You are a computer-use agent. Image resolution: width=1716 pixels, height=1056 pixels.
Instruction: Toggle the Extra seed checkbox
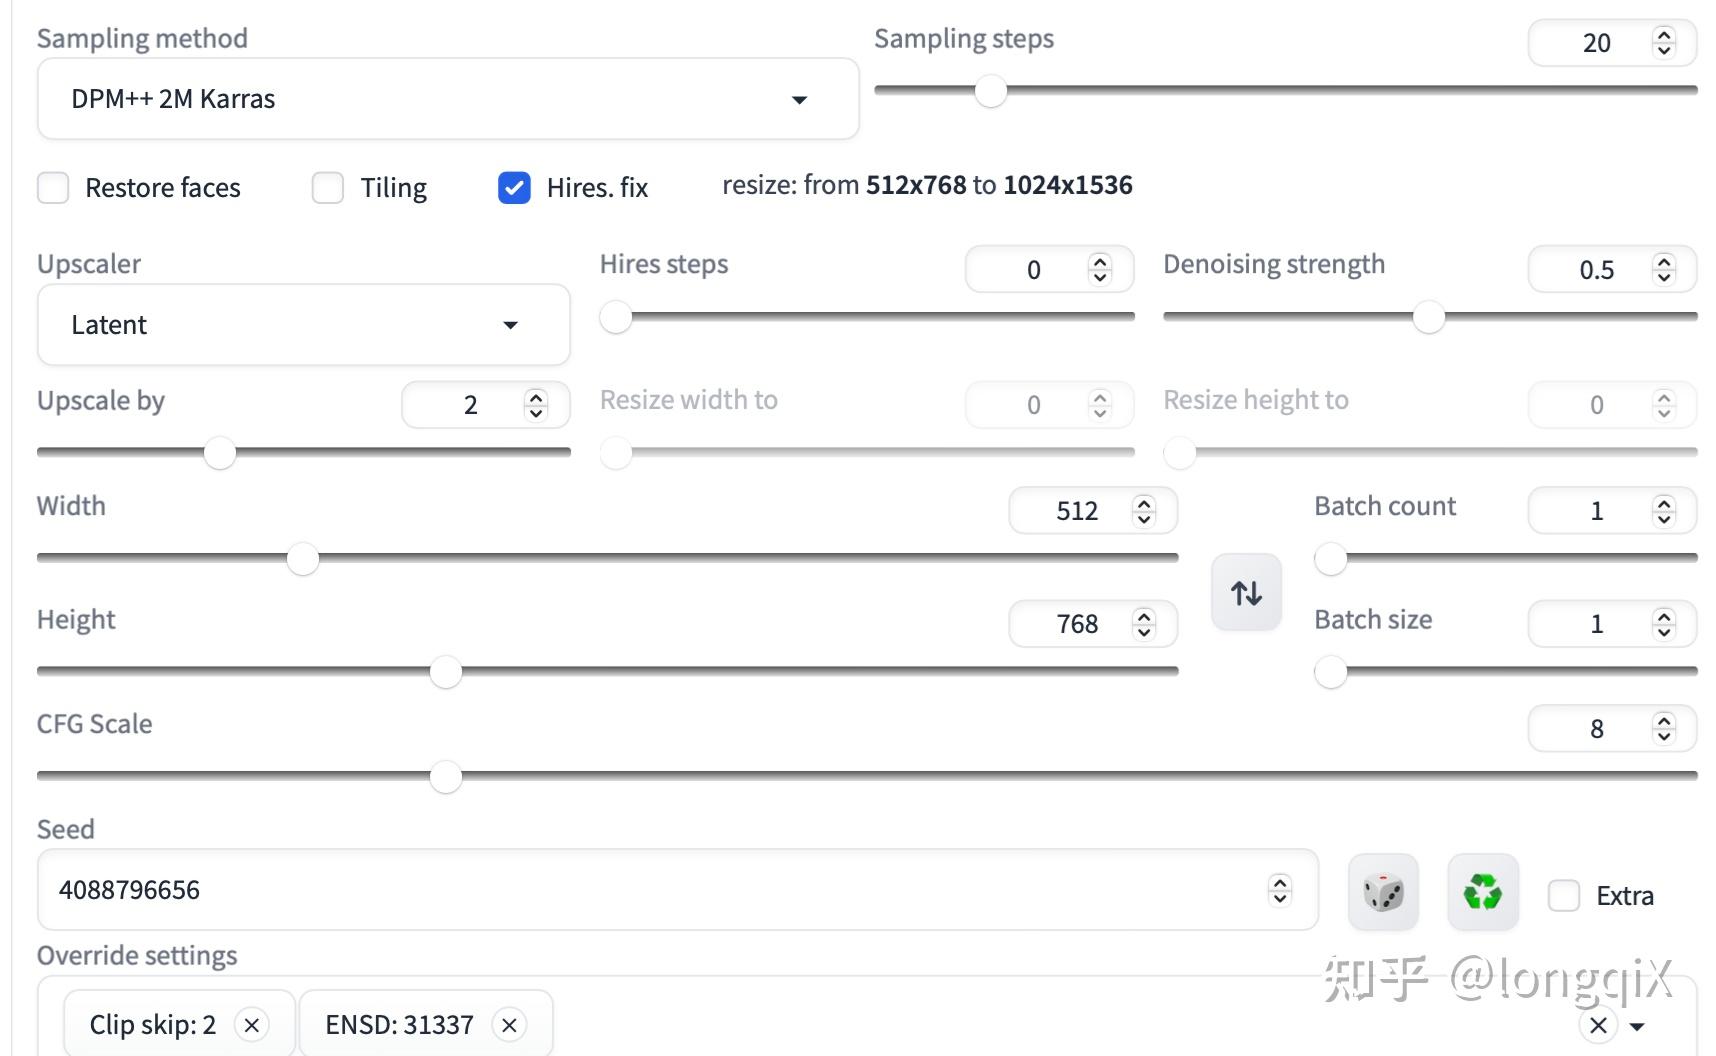(x=1564, y=895)
